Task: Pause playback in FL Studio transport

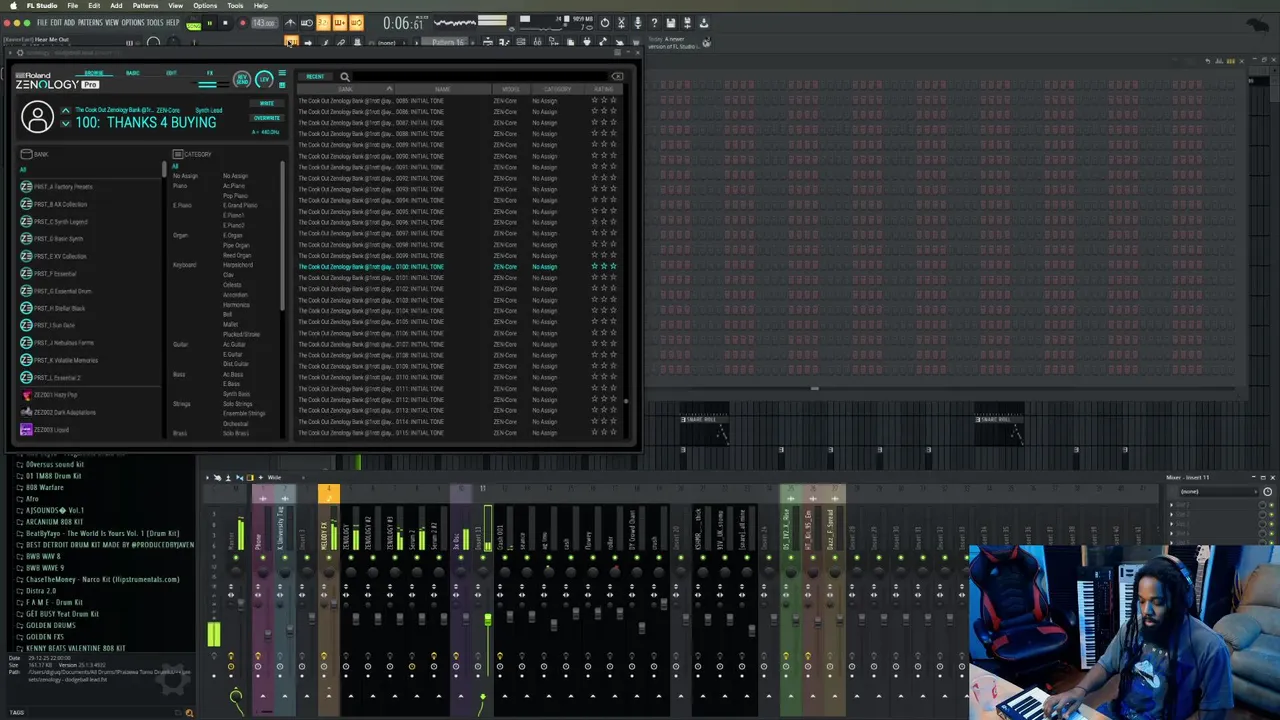Action: pyautogui.click(x=209, y=22)
